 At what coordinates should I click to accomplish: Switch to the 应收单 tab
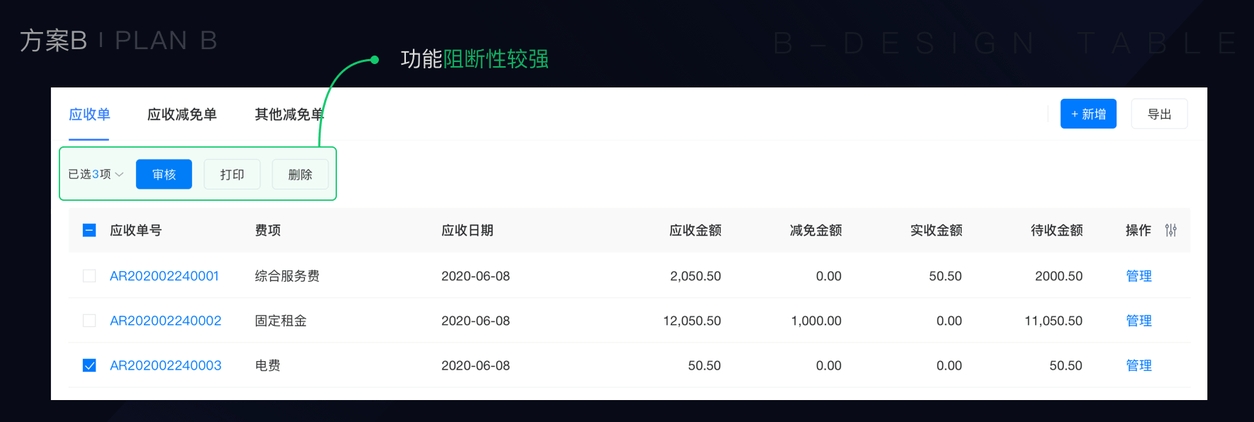click(x=89, y=114)
